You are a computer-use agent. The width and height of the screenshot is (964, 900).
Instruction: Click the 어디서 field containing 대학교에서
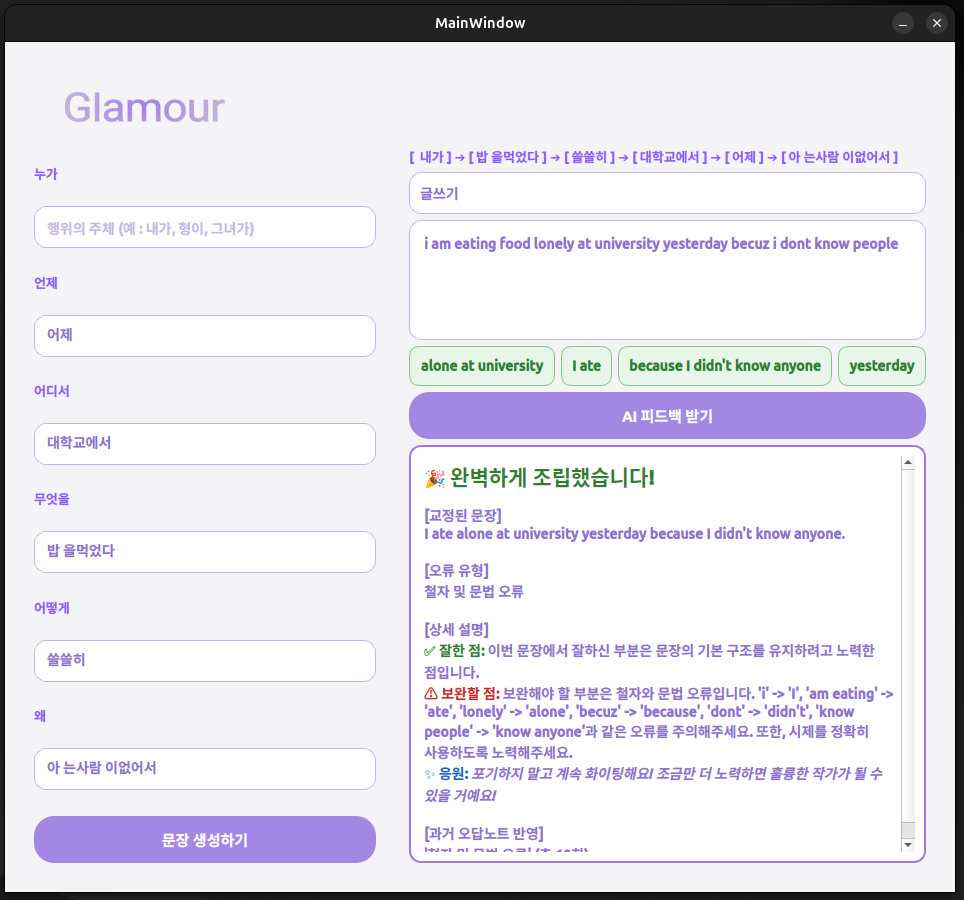point(205,444)
